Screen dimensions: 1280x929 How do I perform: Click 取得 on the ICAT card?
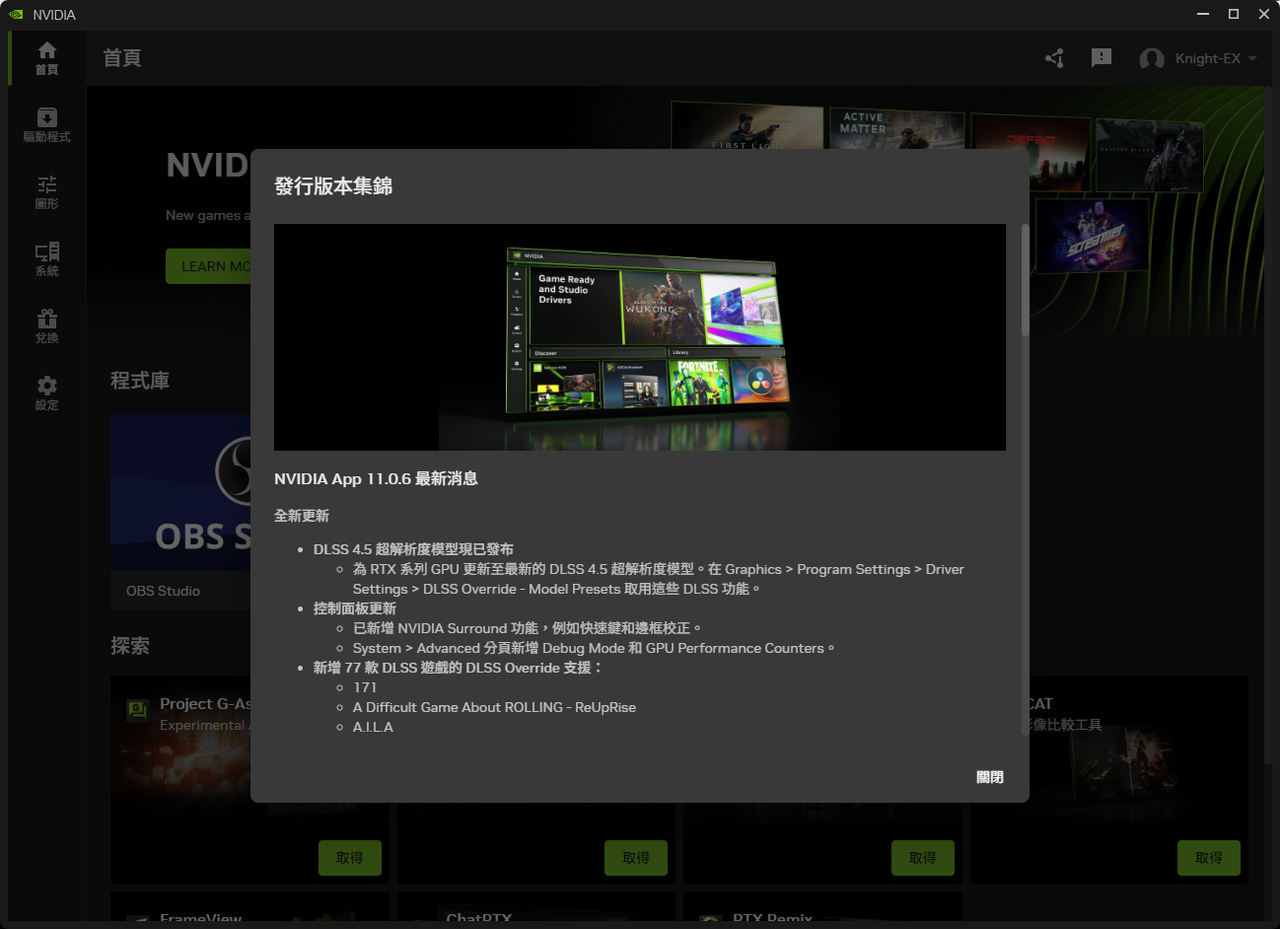(1209, 857)
